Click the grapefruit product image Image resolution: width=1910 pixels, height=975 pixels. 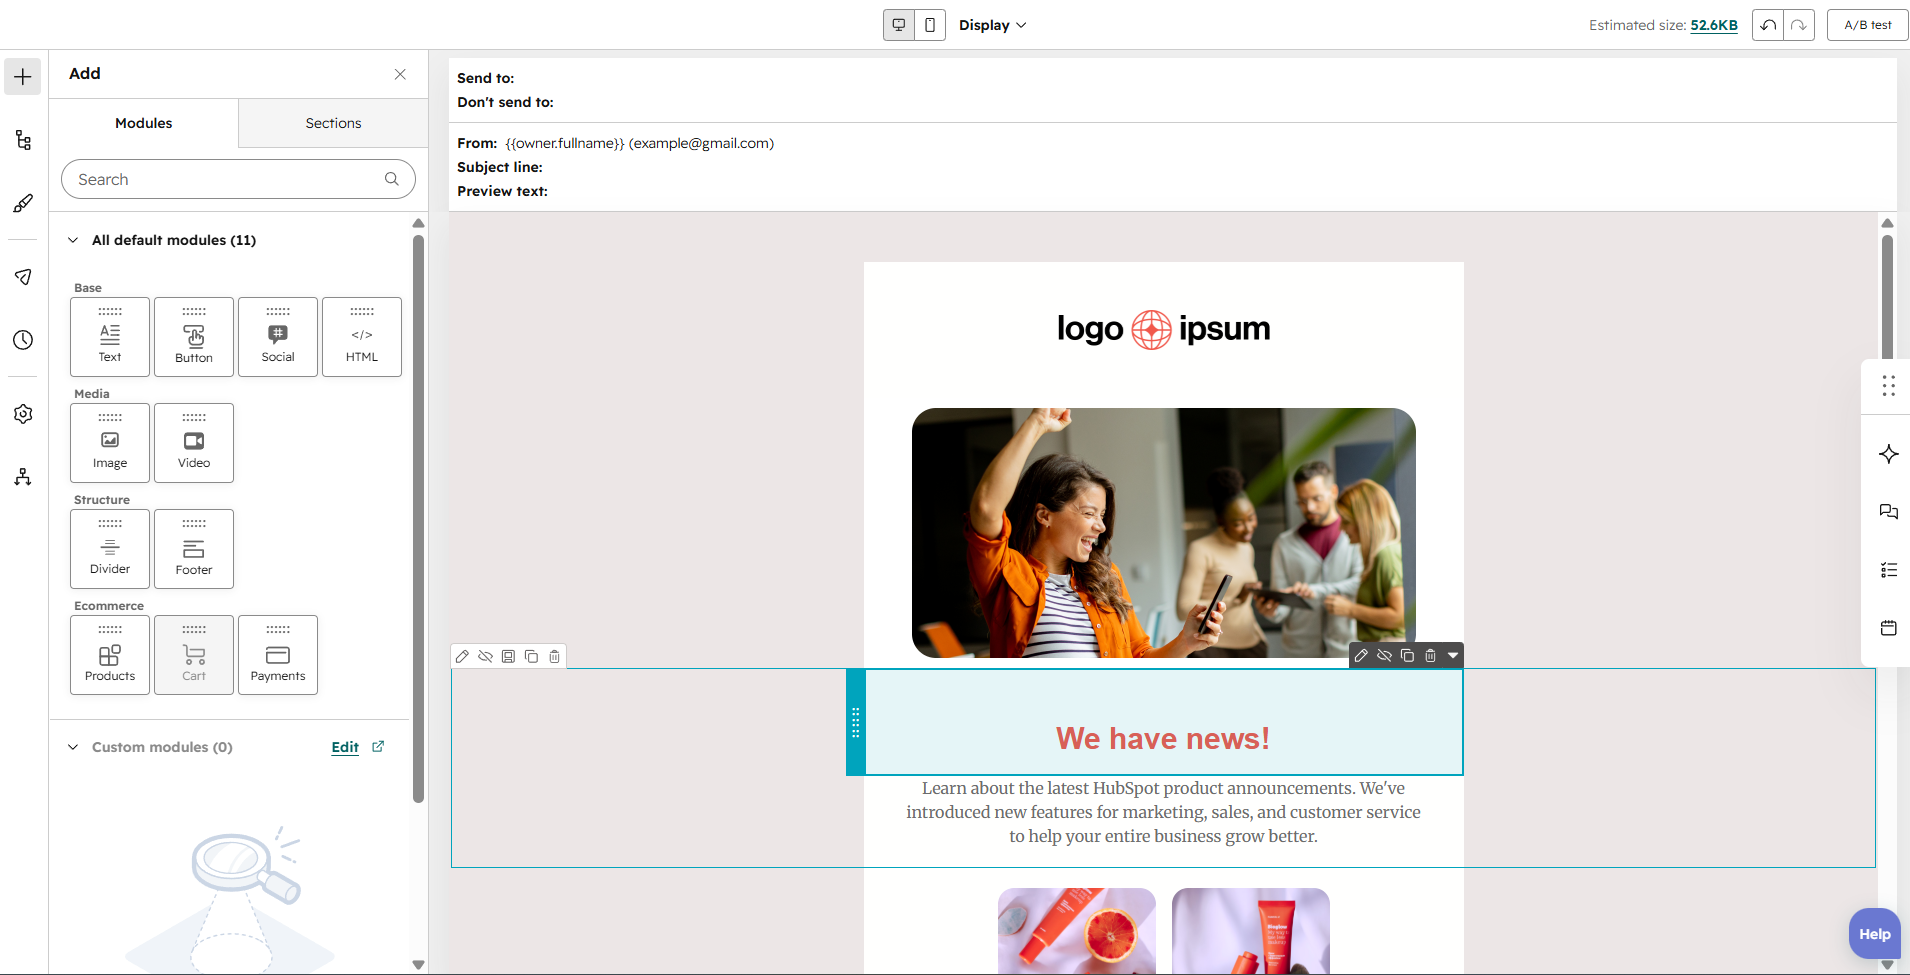coord(1077,931)
